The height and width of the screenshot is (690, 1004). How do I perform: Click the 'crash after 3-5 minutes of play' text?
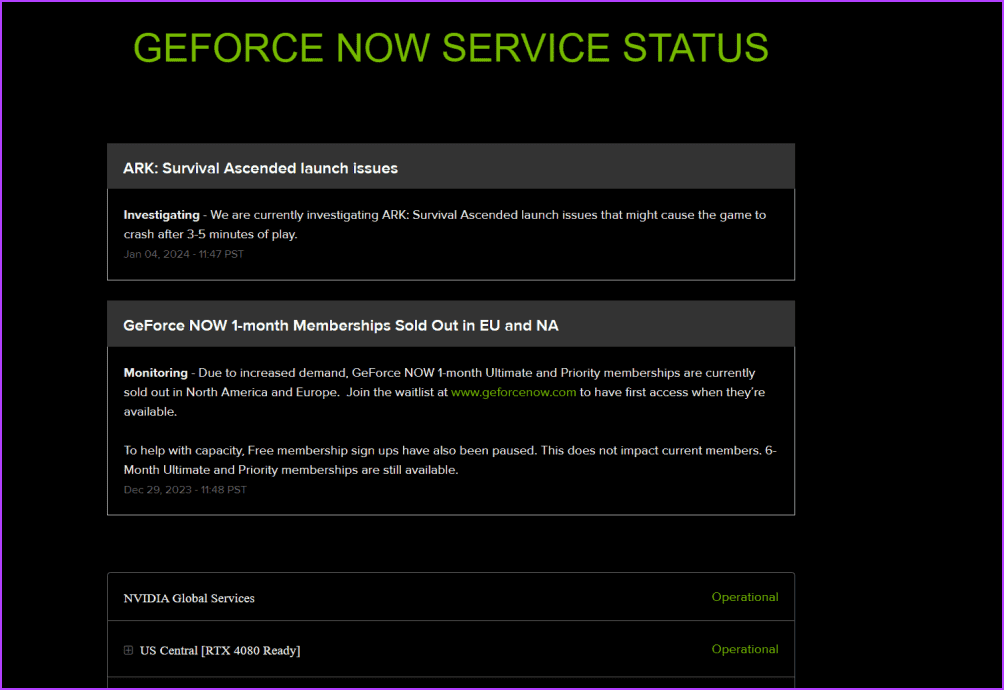point(211,234)
